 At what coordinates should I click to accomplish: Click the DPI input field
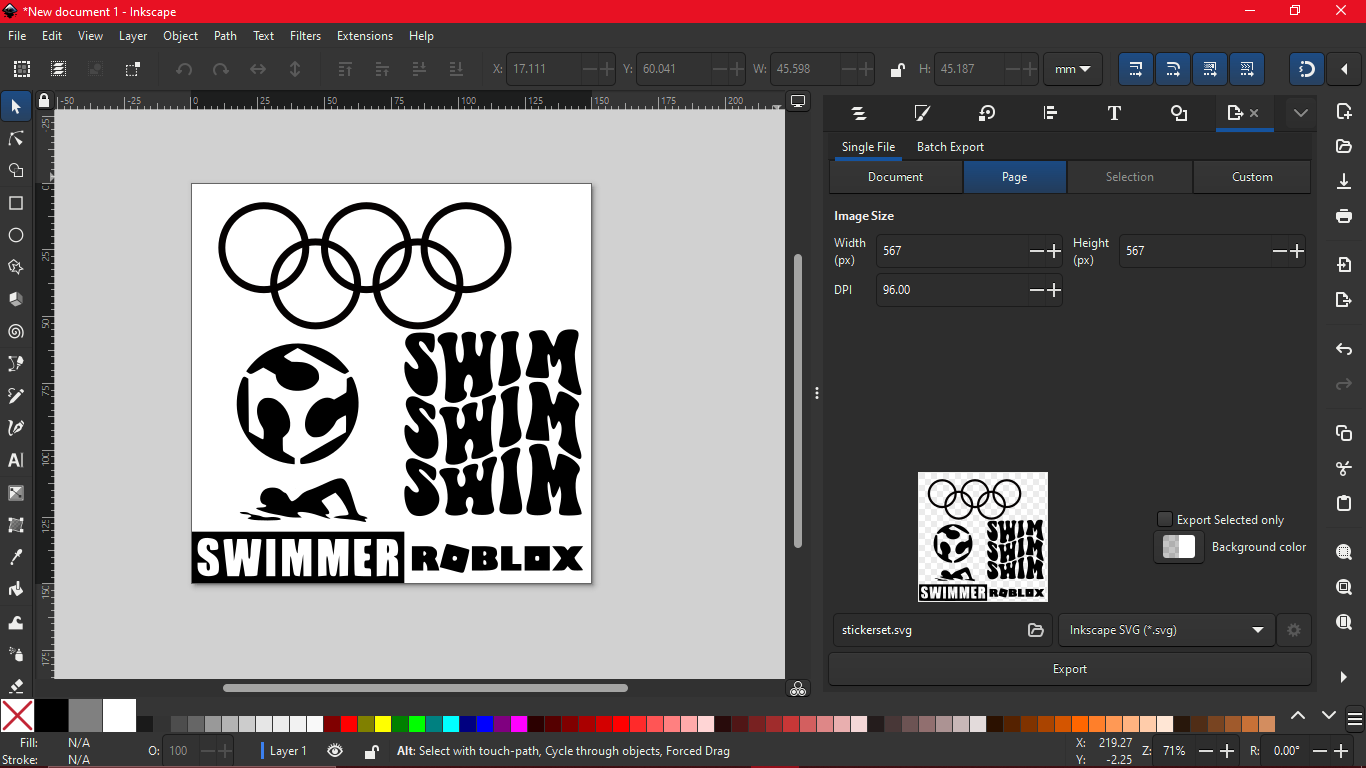(x=951, y=290)
